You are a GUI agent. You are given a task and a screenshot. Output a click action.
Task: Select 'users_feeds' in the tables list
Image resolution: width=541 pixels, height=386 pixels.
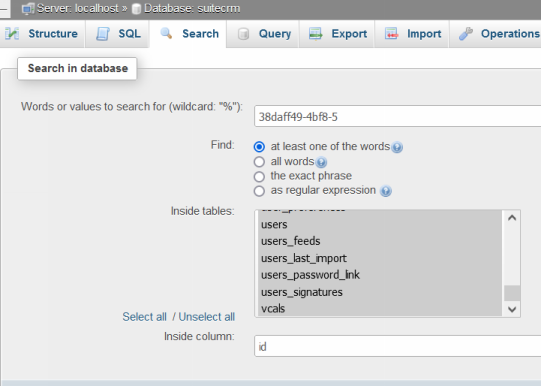tap(380, 241)
